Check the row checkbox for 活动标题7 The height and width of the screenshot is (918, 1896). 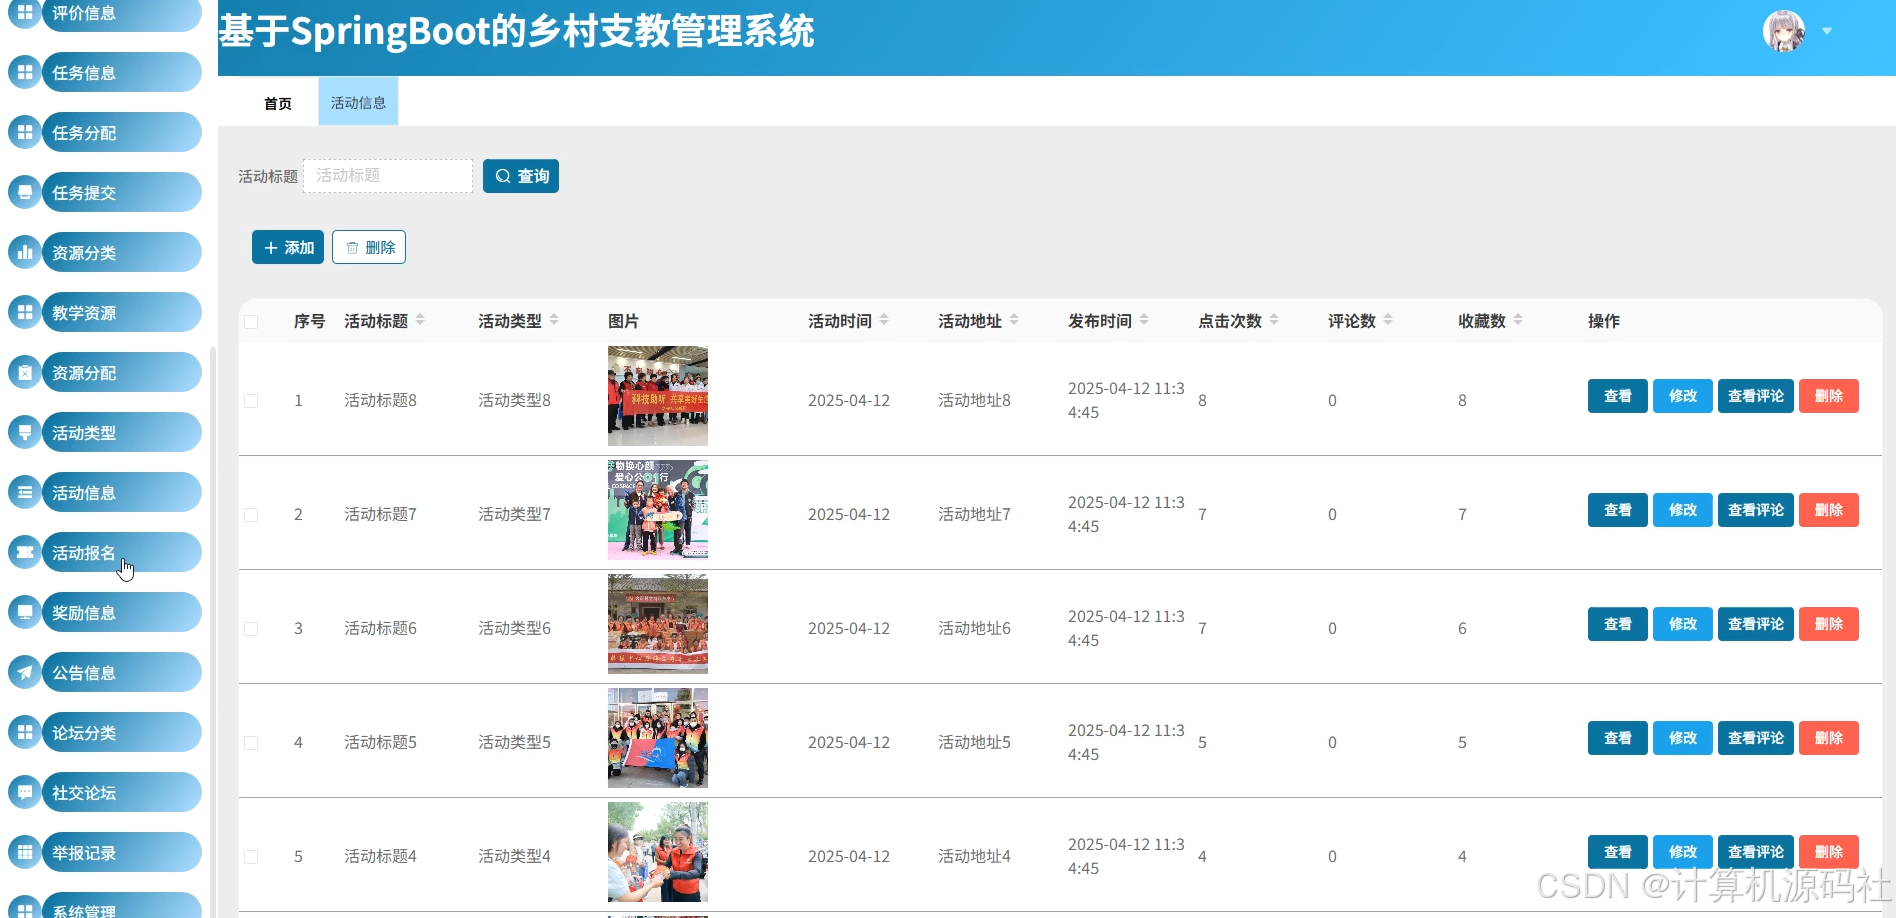tap(251, 515)
